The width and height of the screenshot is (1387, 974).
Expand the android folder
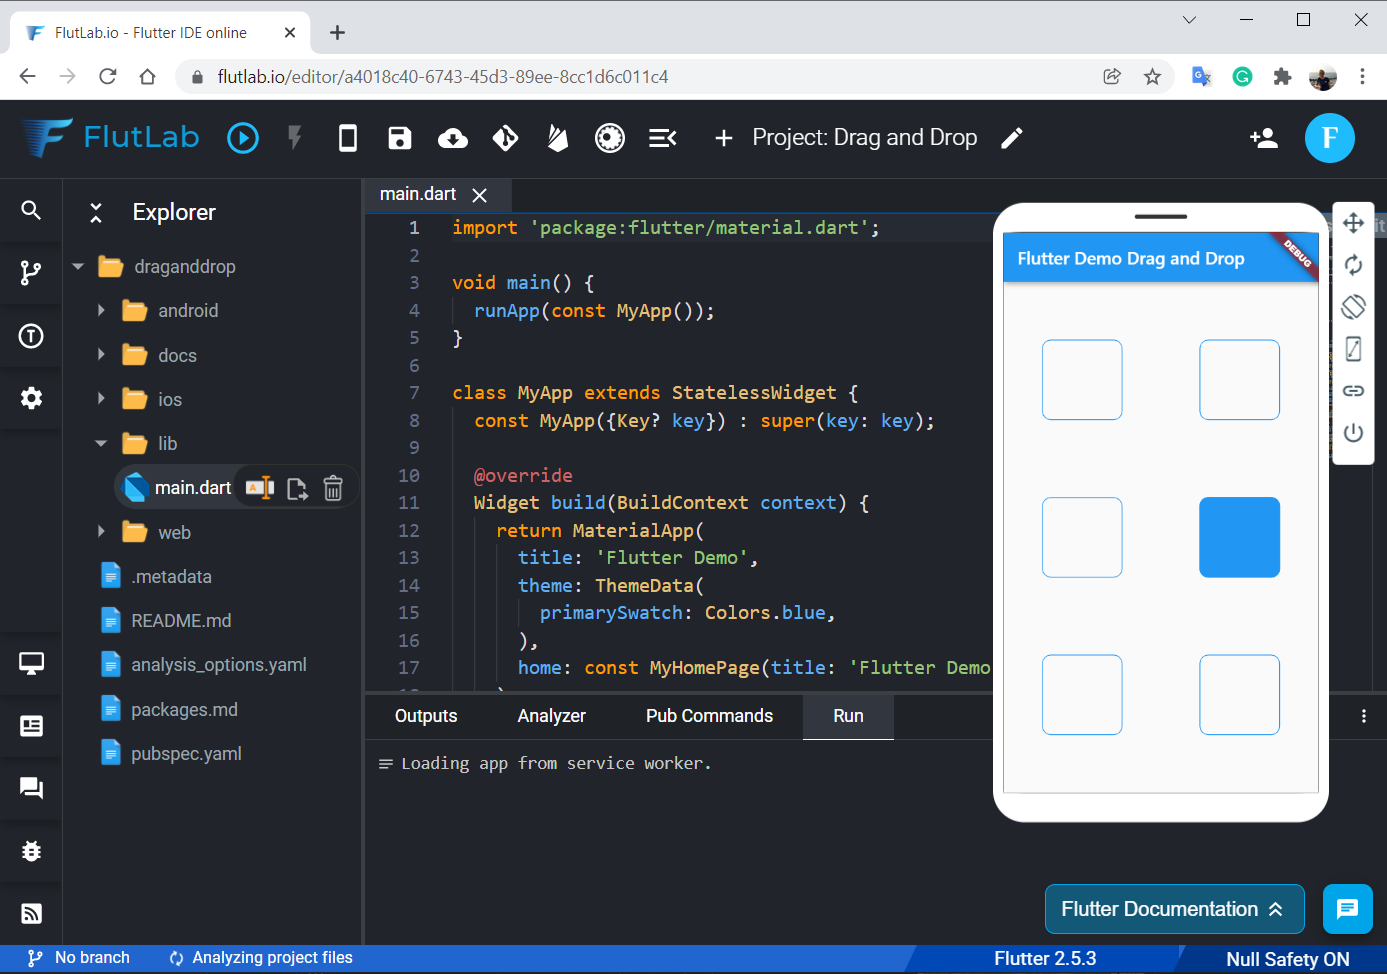[x=101, y=311]
